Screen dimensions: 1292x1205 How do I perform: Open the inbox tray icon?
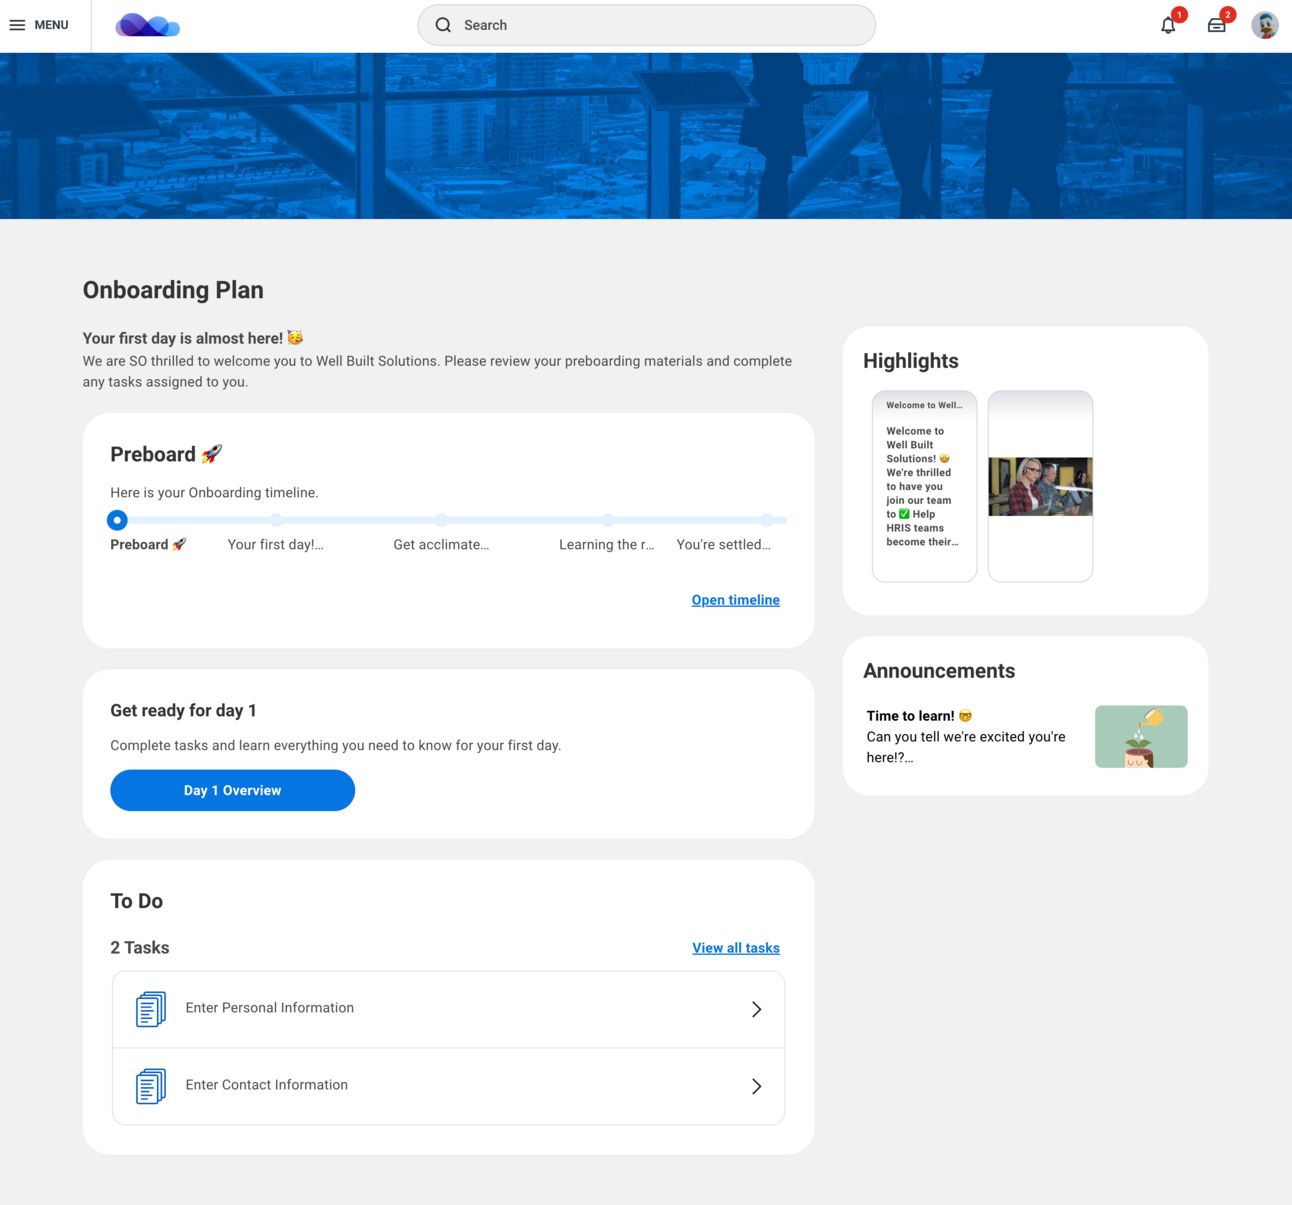click(1216, 25)
